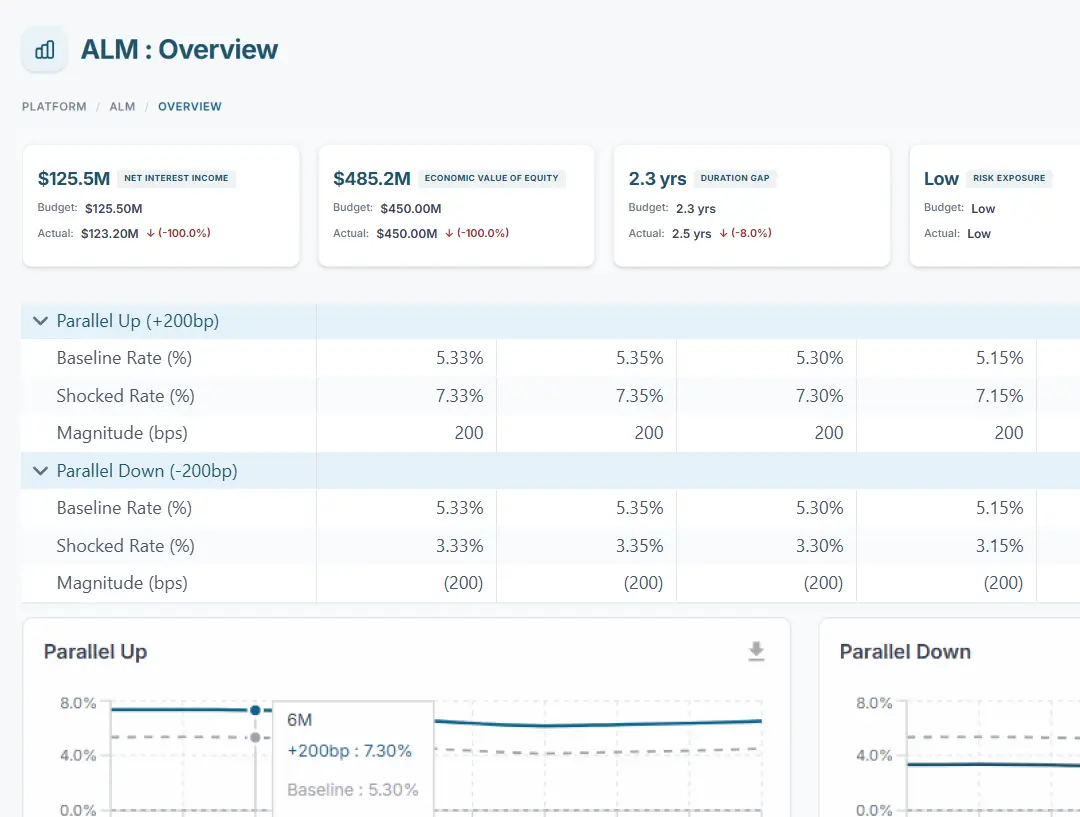
Task: Select the Shocked Rate 3.35% cell
Action: tap(586, 546)
